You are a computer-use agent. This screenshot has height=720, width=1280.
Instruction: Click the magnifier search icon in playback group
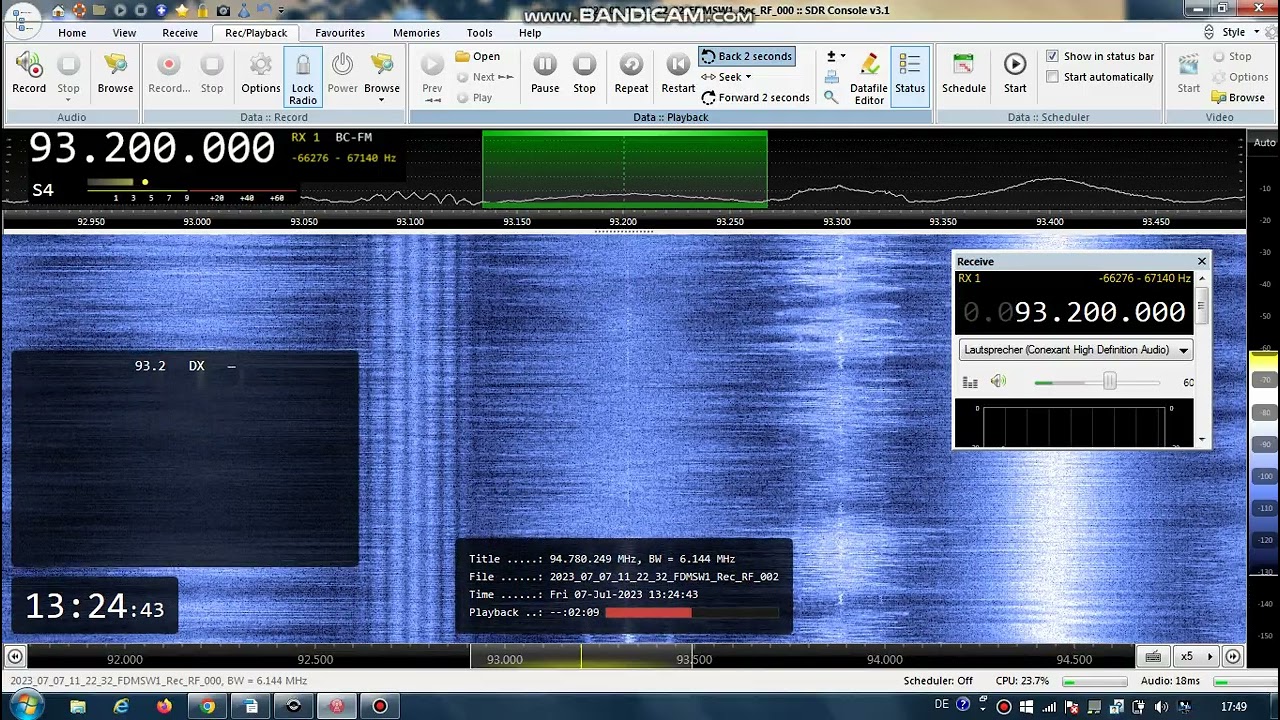[831, 97]
